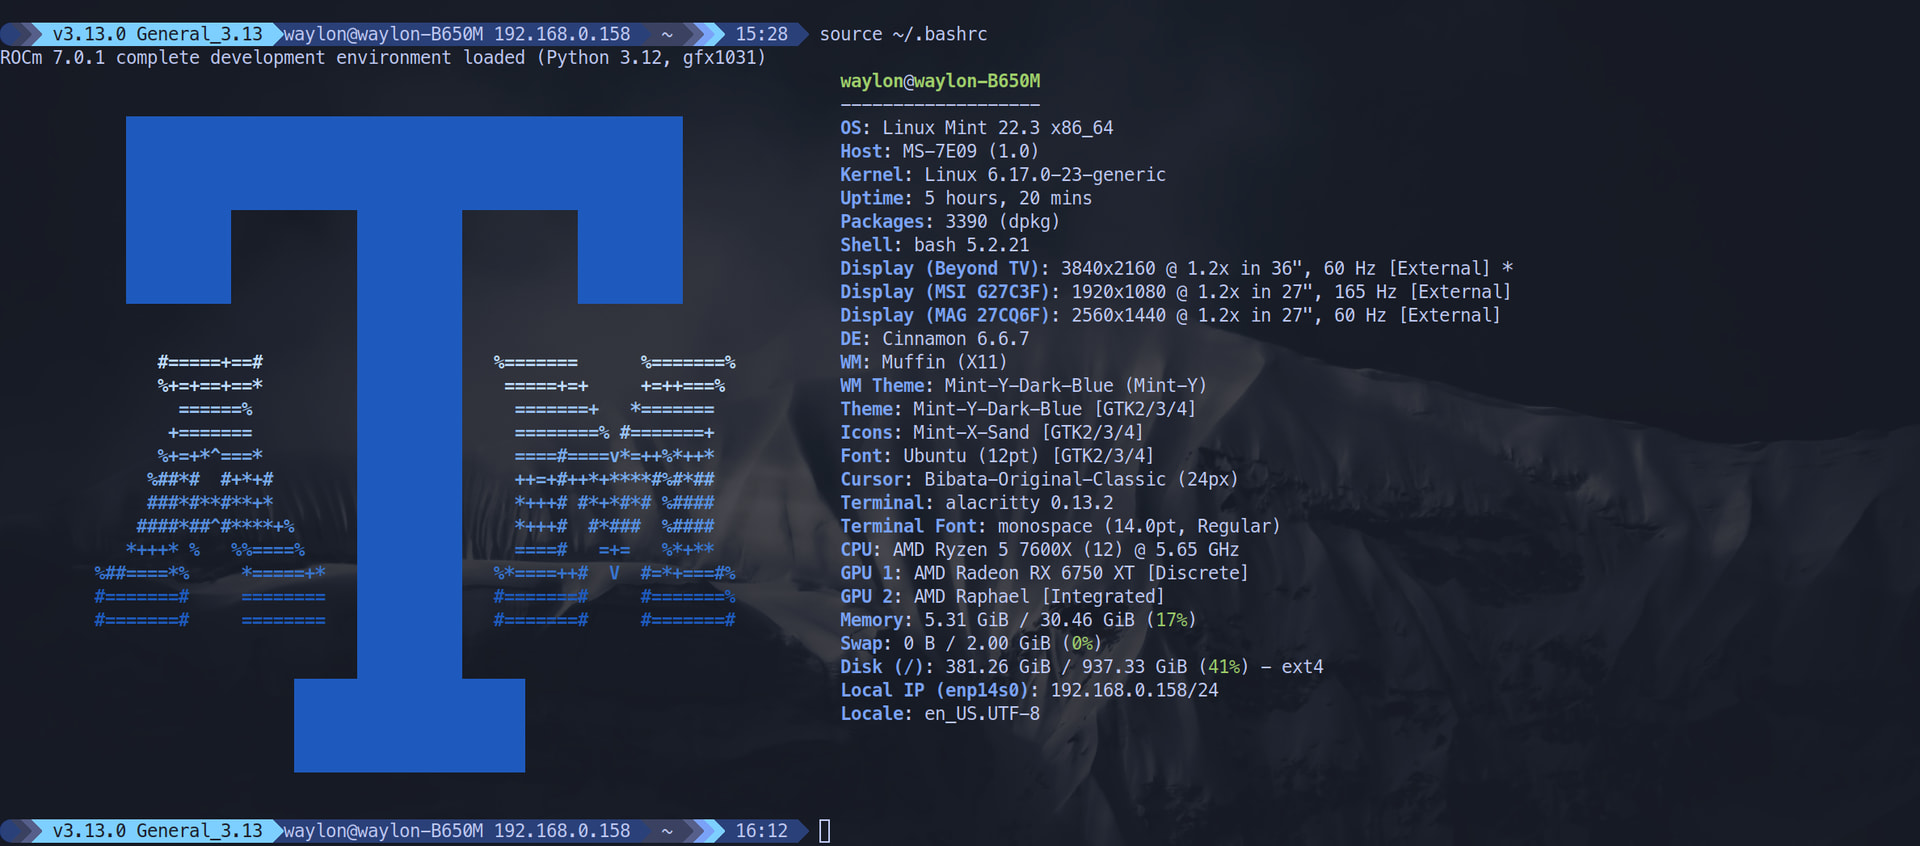Click the "Terminal Font: monospace" line
The height and width of the screenshot is (846, 1920).
coord(1060,526)
